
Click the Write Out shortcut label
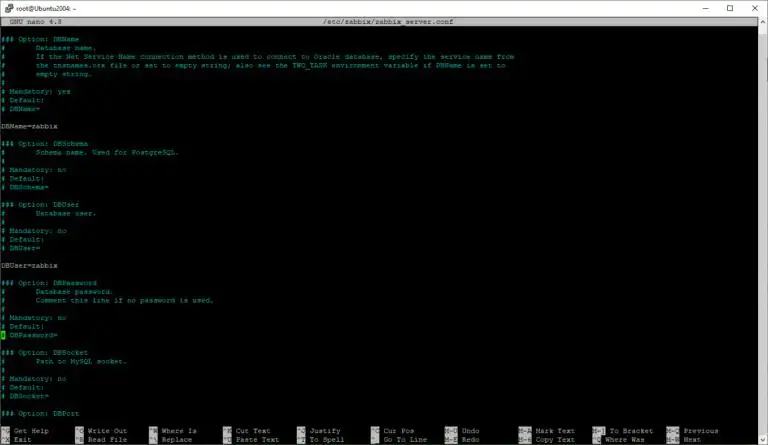point(107,431)
